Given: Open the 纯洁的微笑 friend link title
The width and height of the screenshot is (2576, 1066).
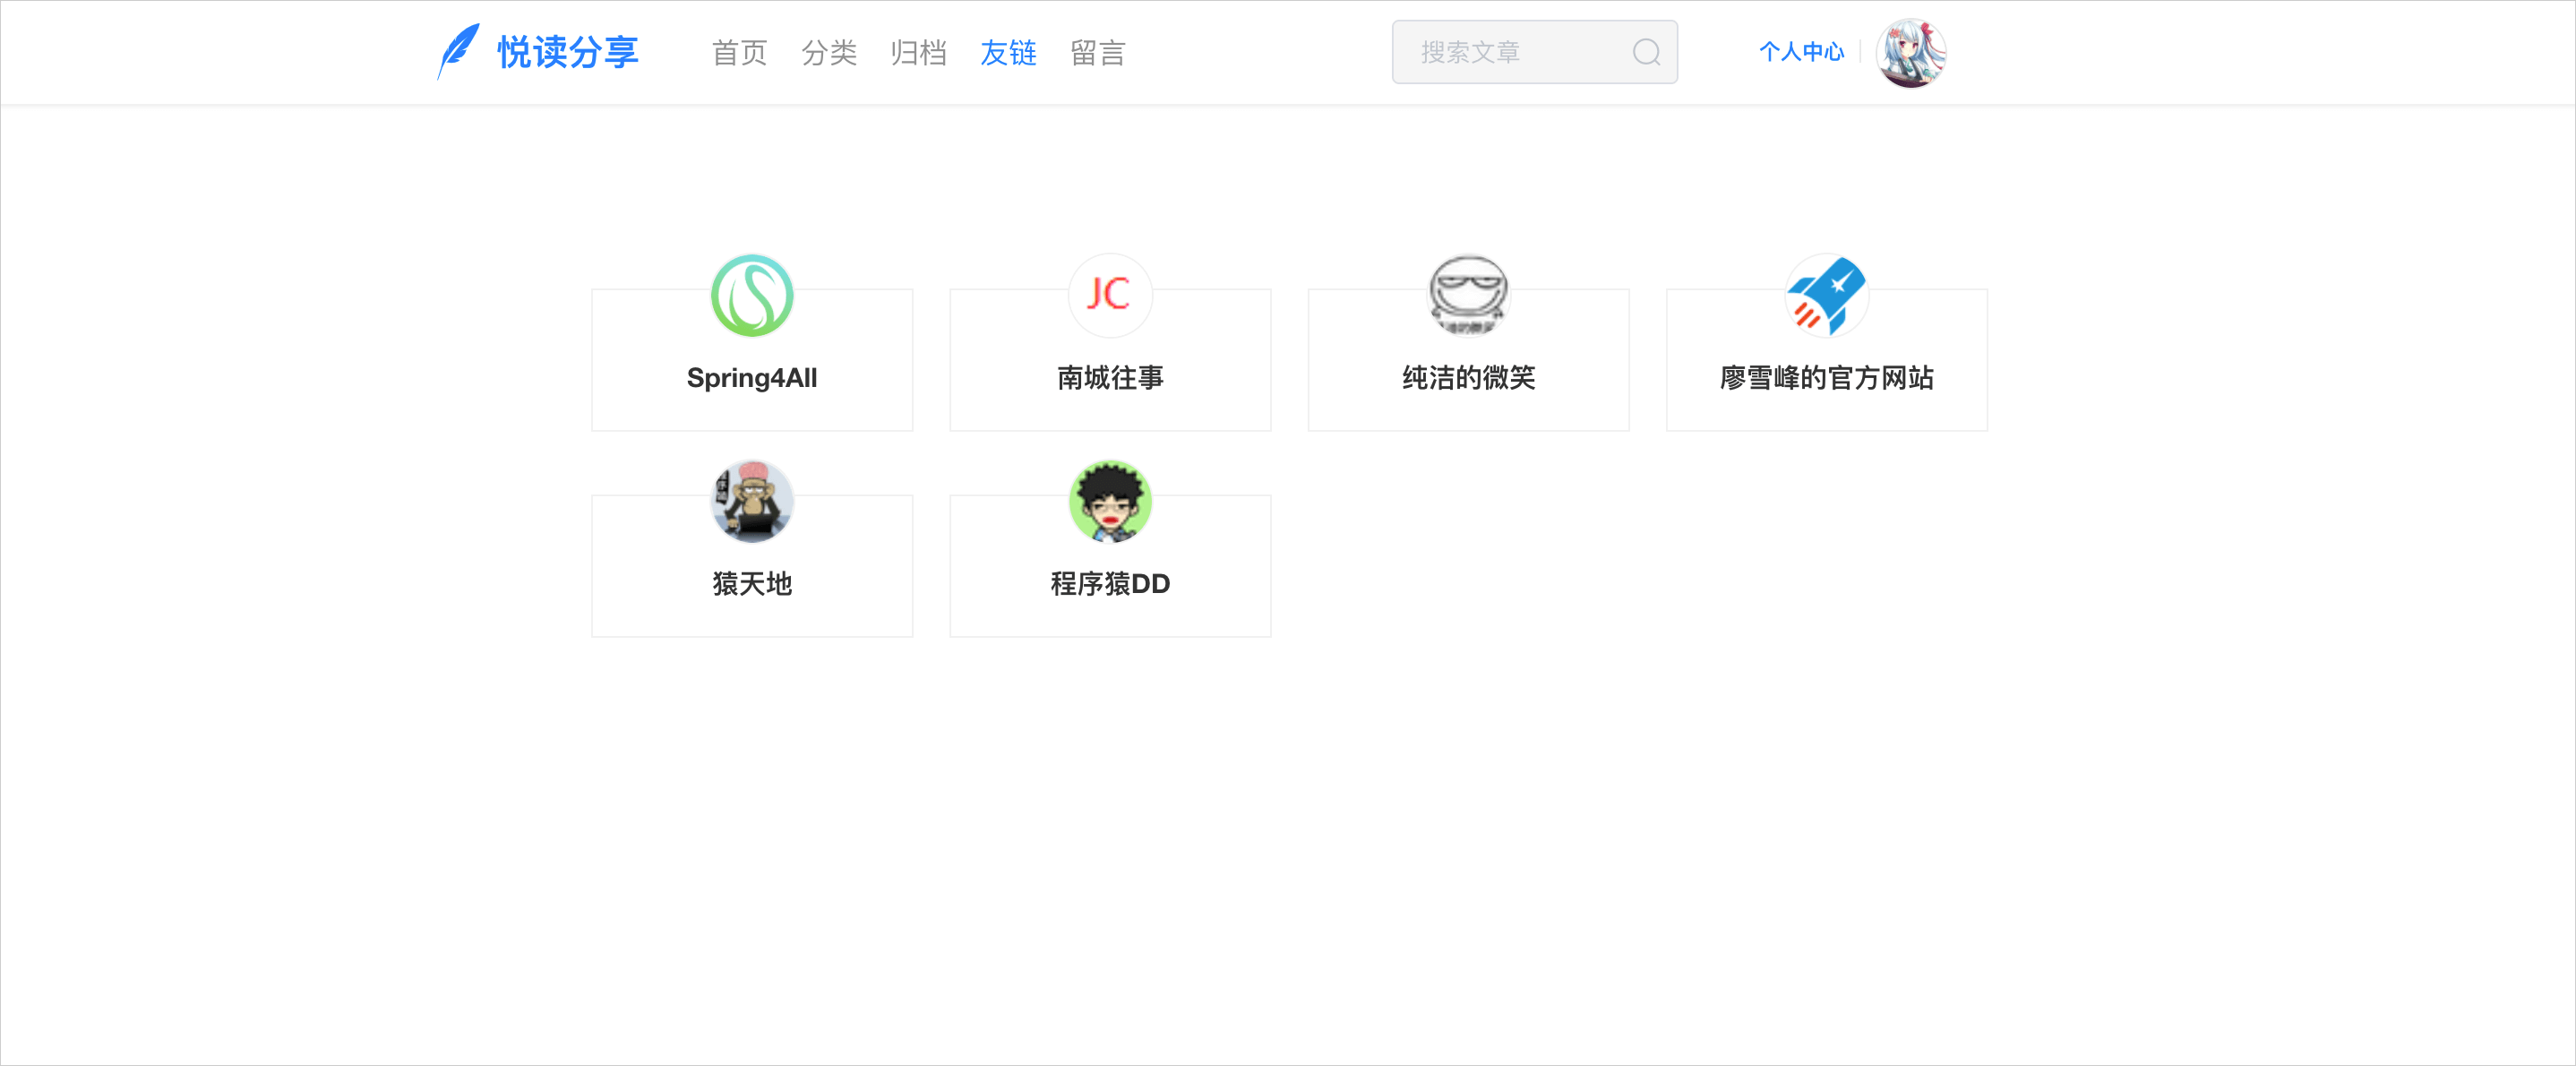Looking at the screenshot, I should point(1468,378).
